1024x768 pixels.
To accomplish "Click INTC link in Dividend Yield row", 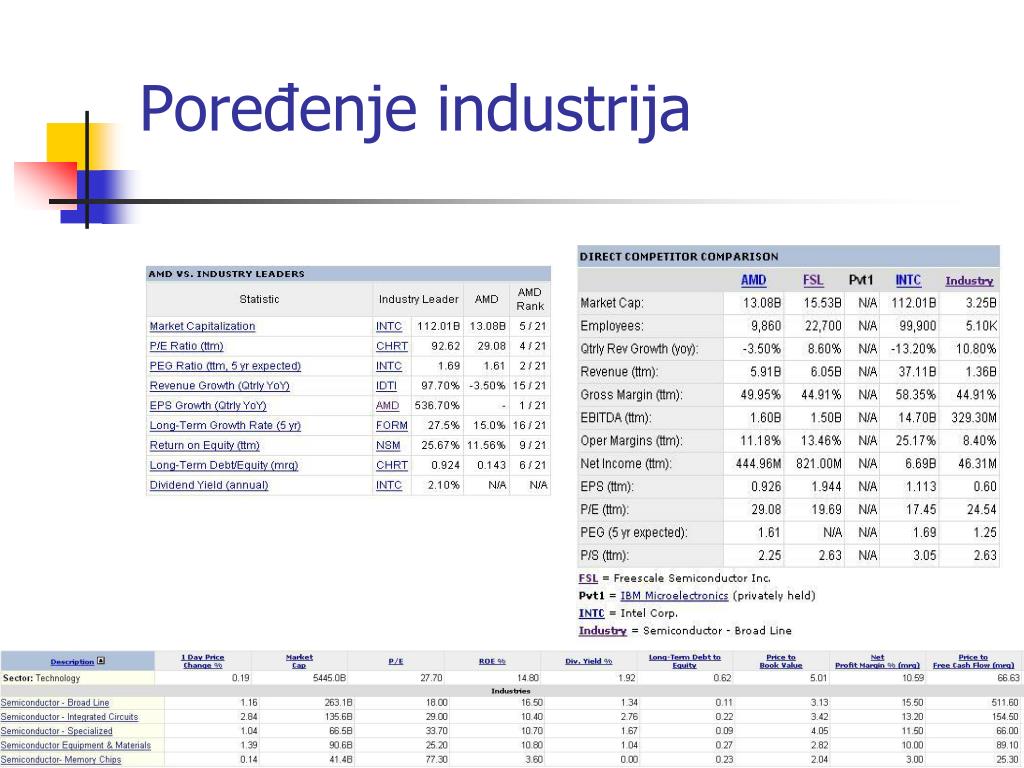I will tap(389, 485).
